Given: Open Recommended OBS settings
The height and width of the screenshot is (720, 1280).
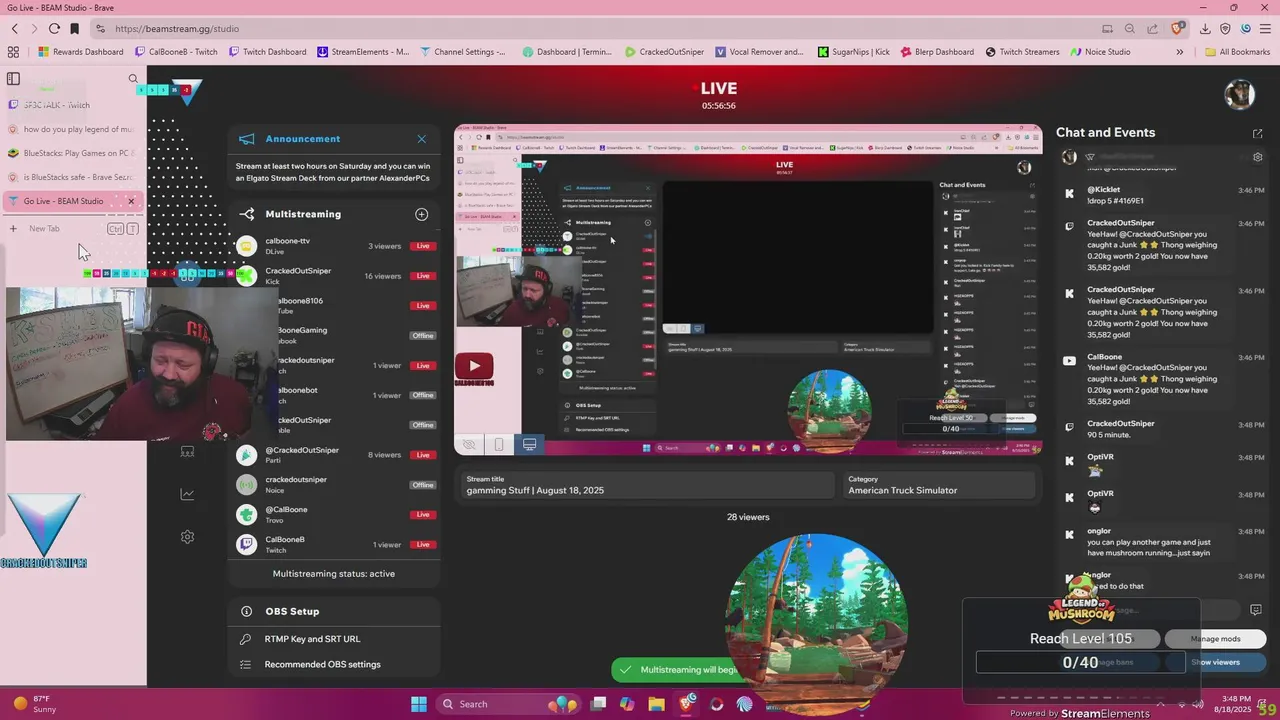Looking at the screenshot, I should click(x=322, y=664).
